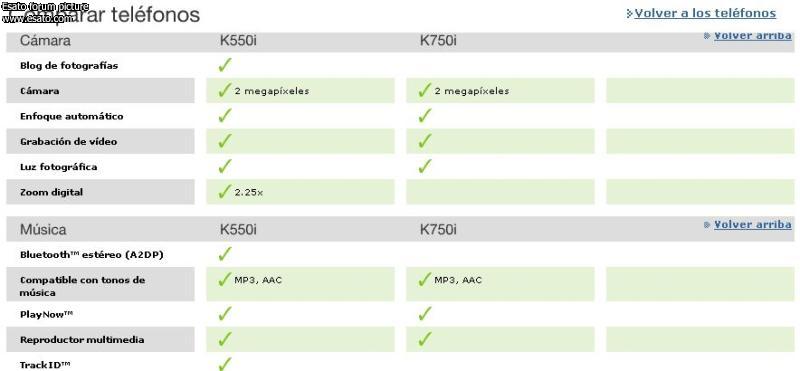The image size is (800, 371).
Task: Click the K550i Grabación de vídeo checkmark
Action: (224, 141)
